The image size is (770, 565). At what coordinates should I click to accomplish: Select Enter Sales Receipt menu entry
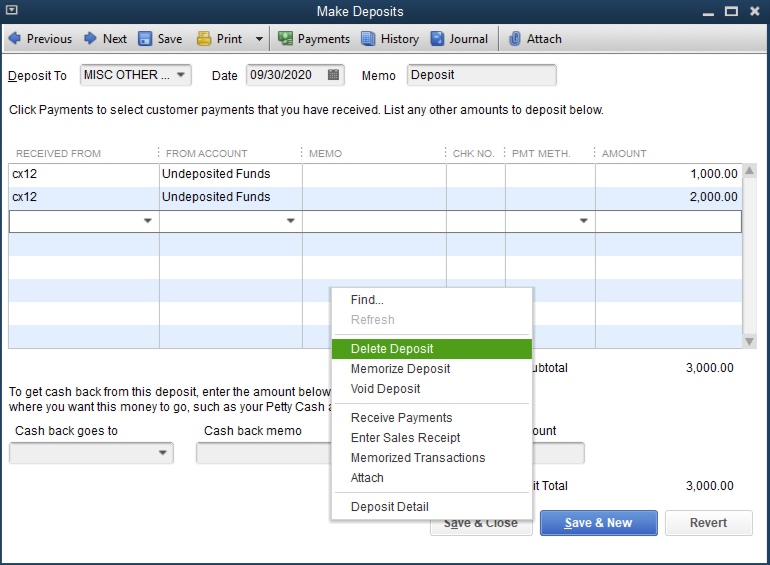point(432,438)
